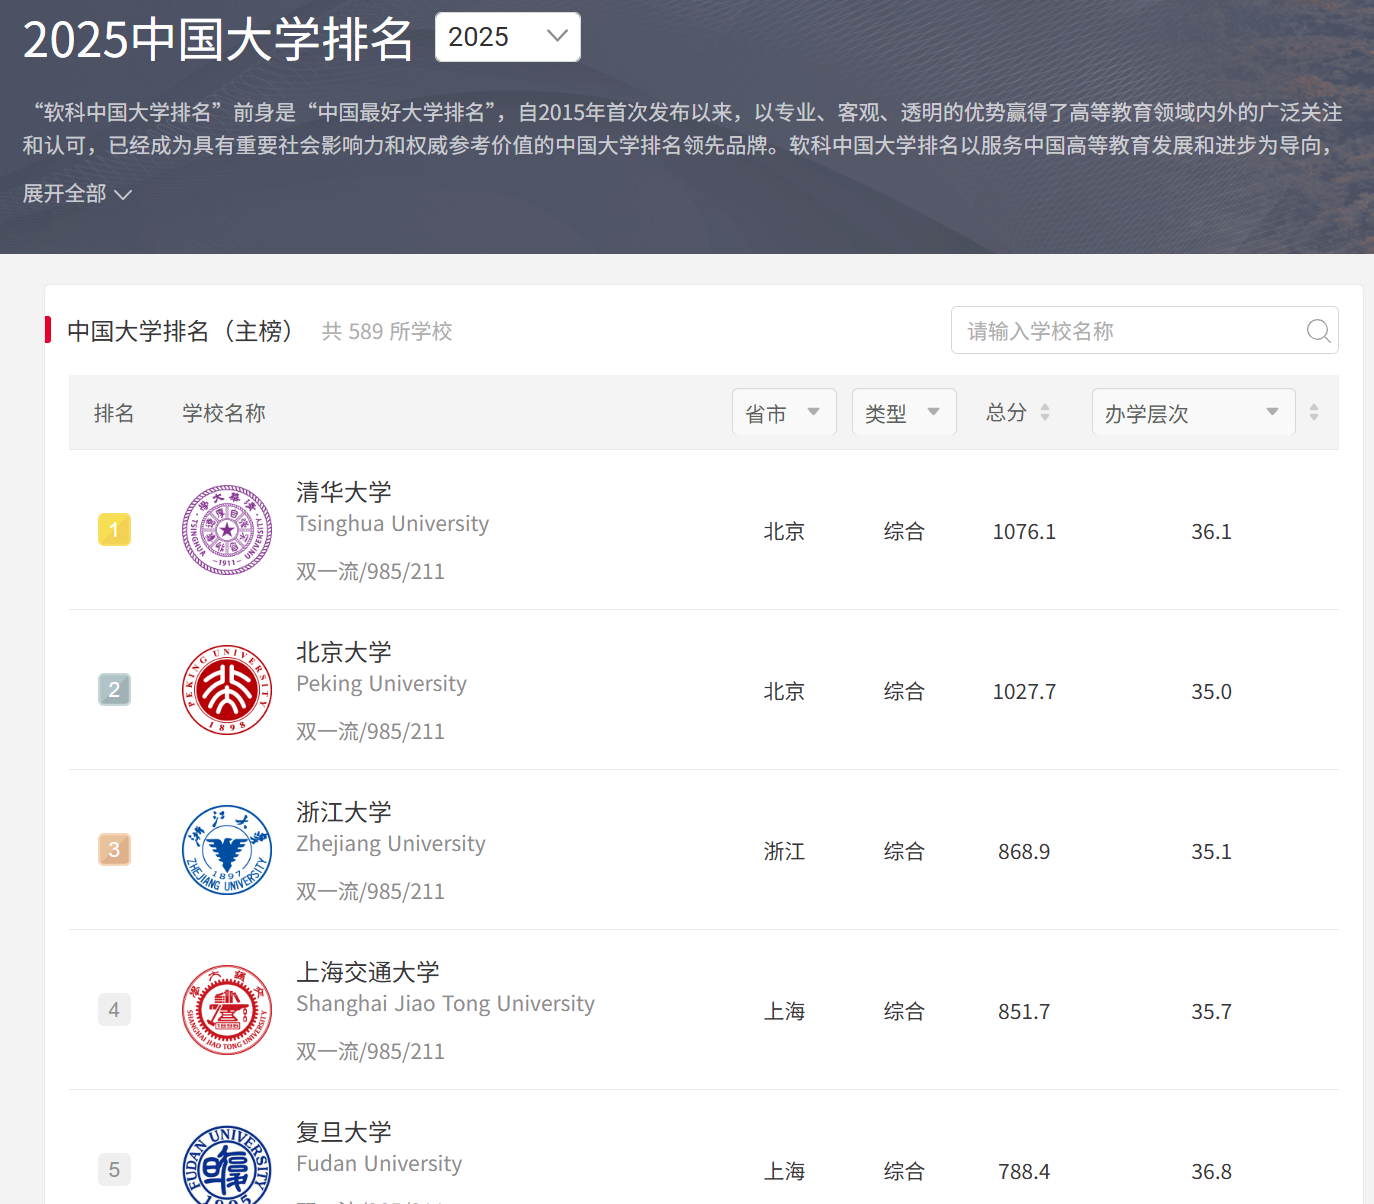This screenshot has height=1204, width=1374.
Task: Click 双一流/985/211 tag under 北京大学
Action: [370, 732]
